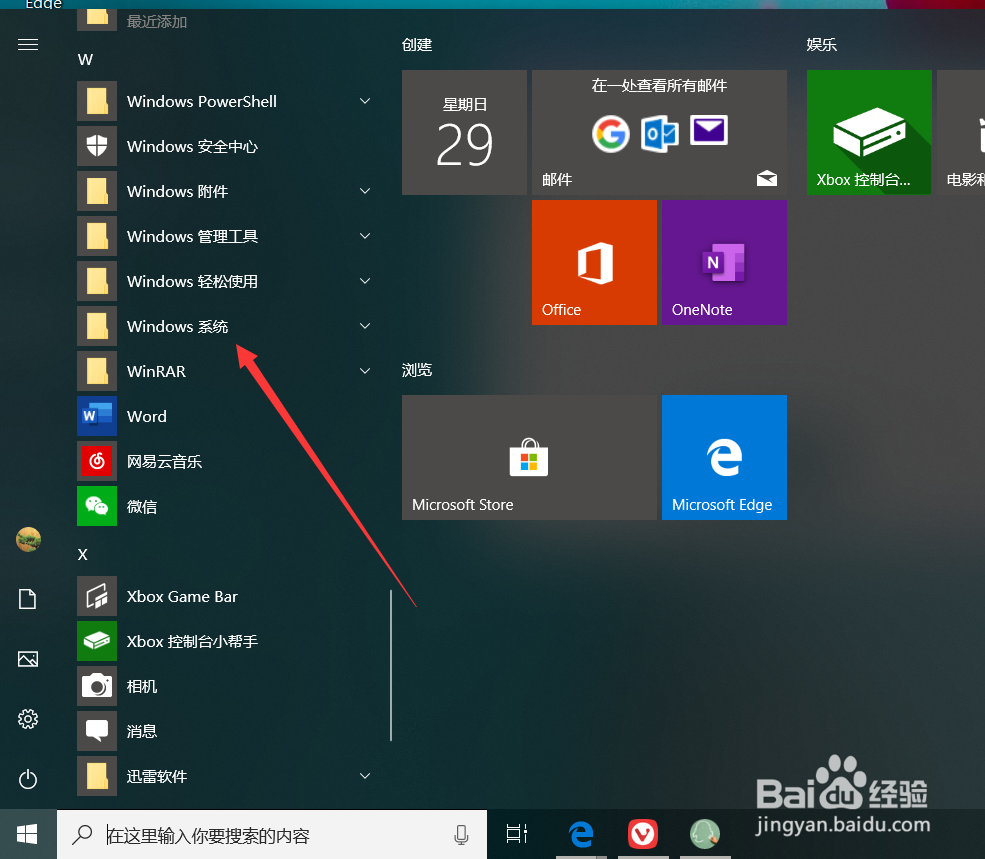
Task: Expand Windows 轻松使用 folder chevron
Action: 365,281
